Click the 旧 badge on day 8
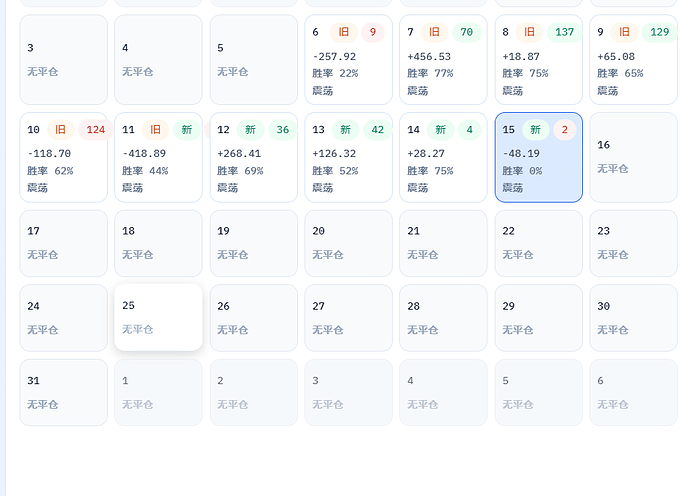 (529, 32)
